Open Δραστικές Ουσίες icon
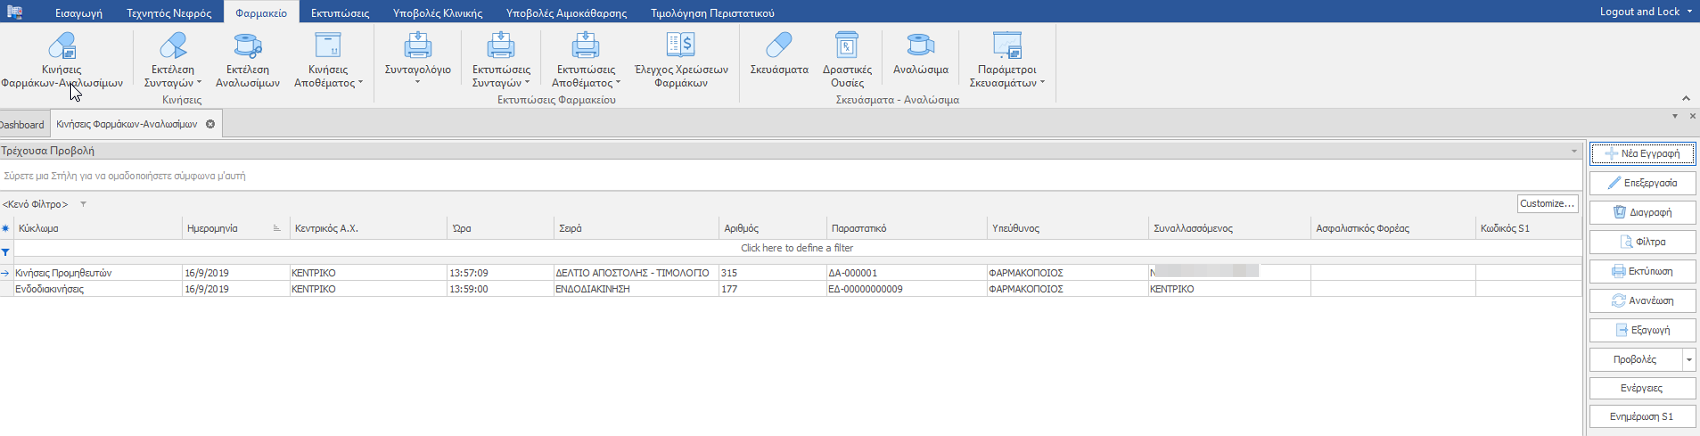Screen dimensions: 1700x436 [846, 47]
